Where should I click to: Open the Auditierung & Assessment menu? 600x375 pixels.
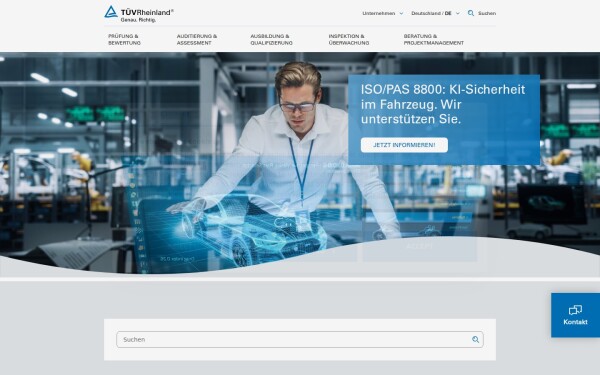point(197,39)
